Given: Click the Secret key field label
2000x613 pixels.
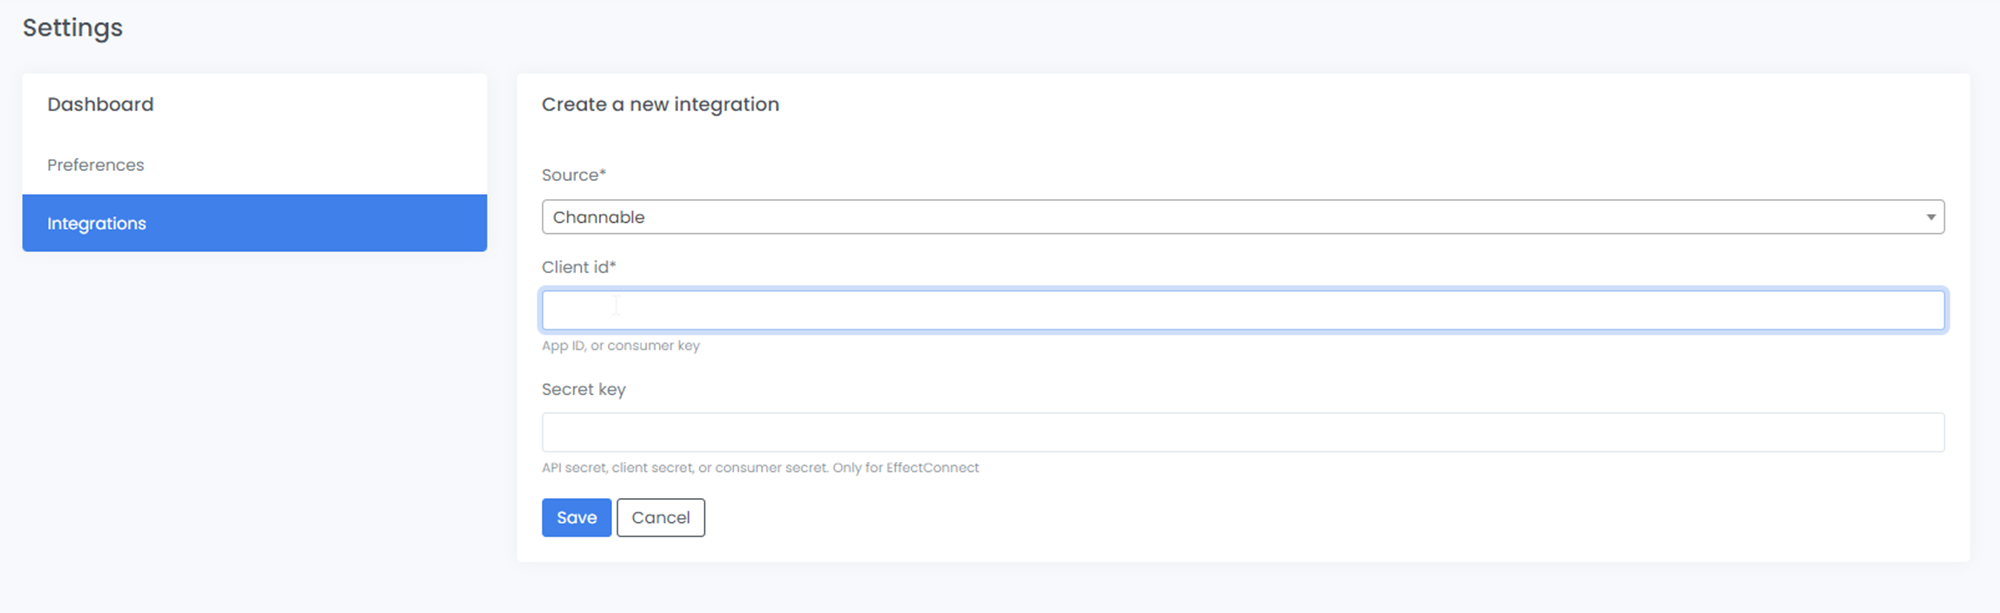Looking at the screenshot, I should coord(584,389).
